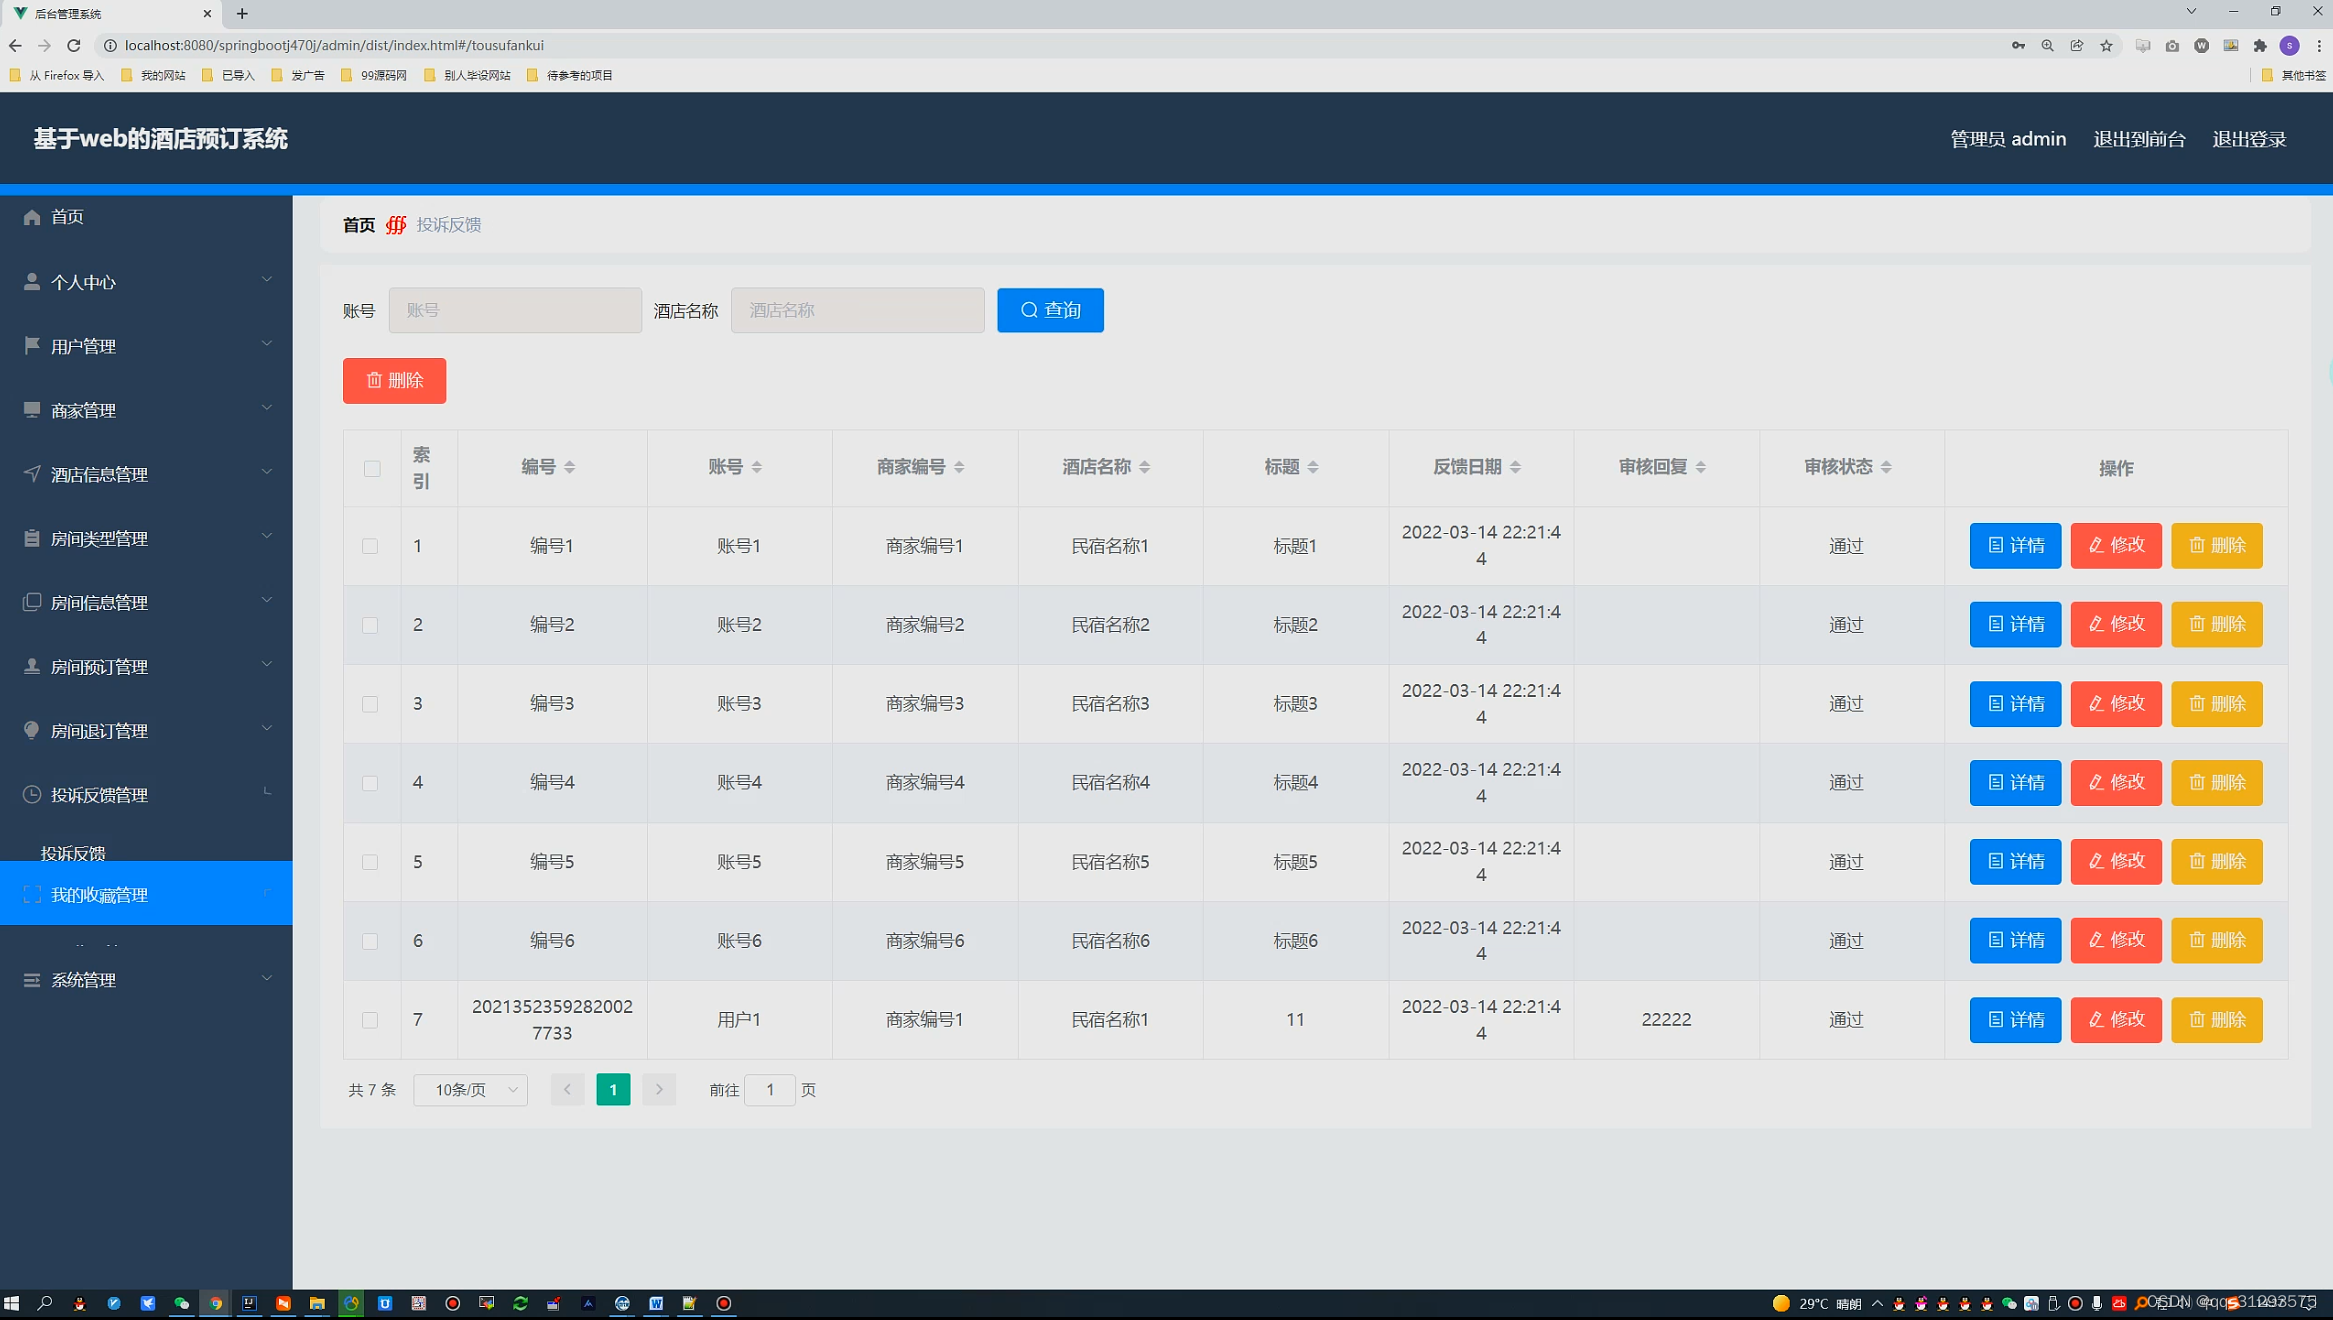
Task: Open the 10条/页 page size dropdown
Action: [x=470, y=1089]
